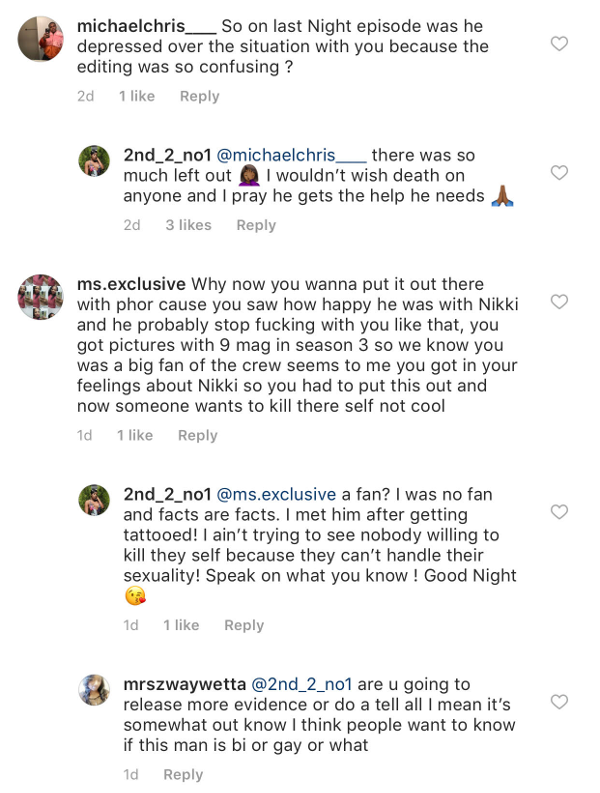View the '3 likes' list

(188, 225)
